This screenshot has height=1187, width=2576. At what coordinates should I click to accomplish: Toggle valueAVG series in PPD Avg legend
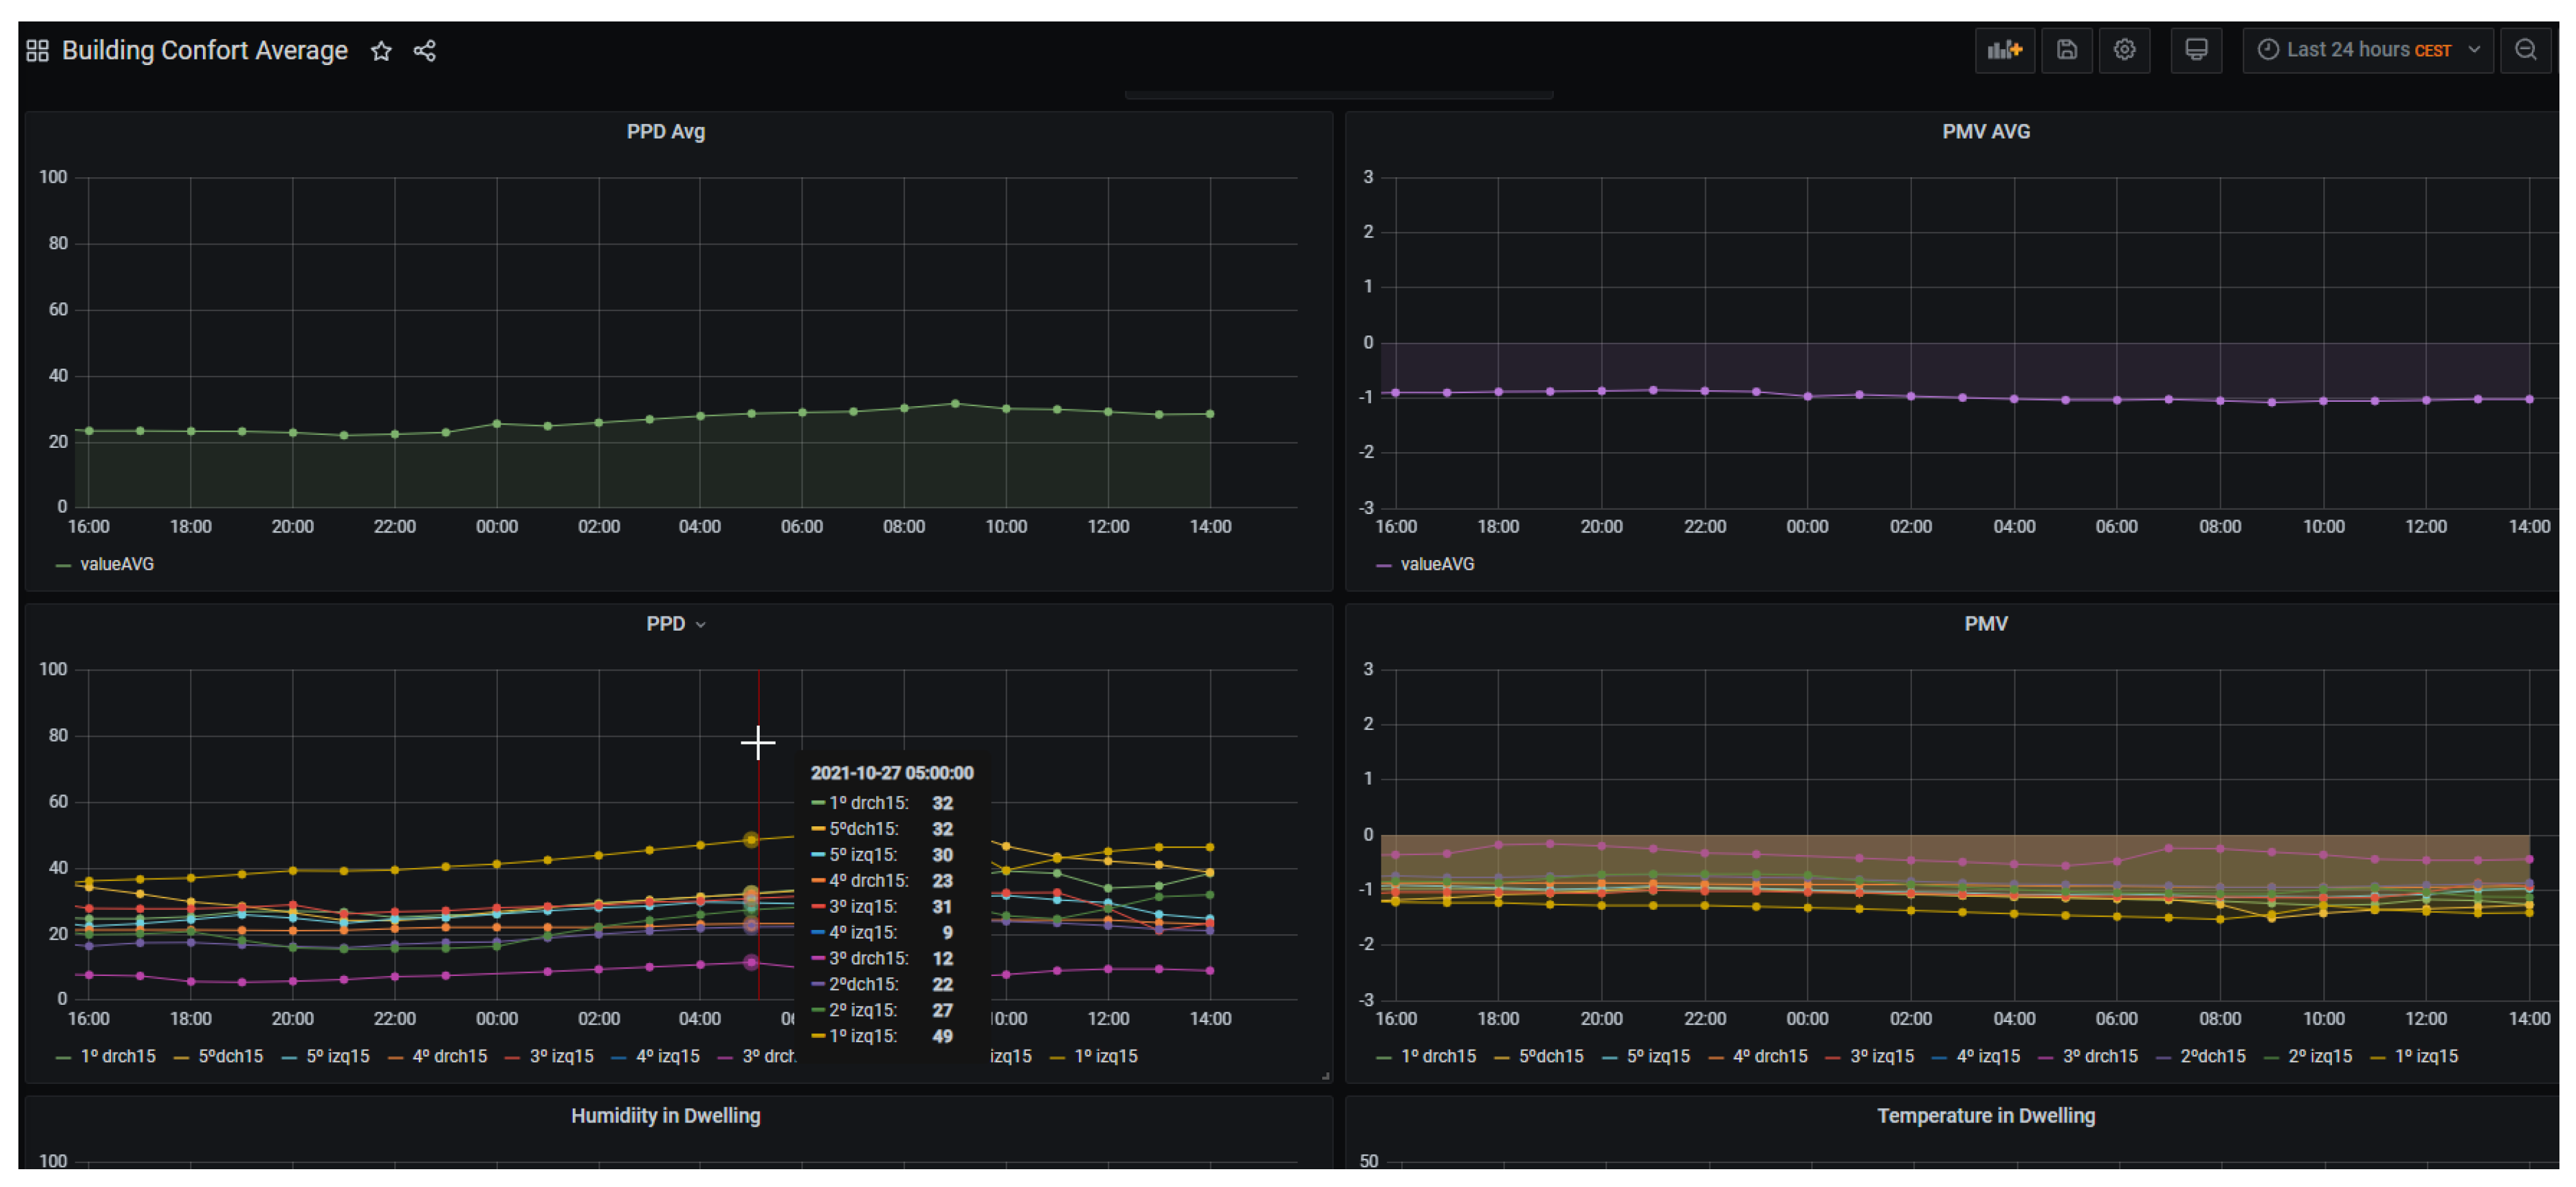[x=116, y=564]
